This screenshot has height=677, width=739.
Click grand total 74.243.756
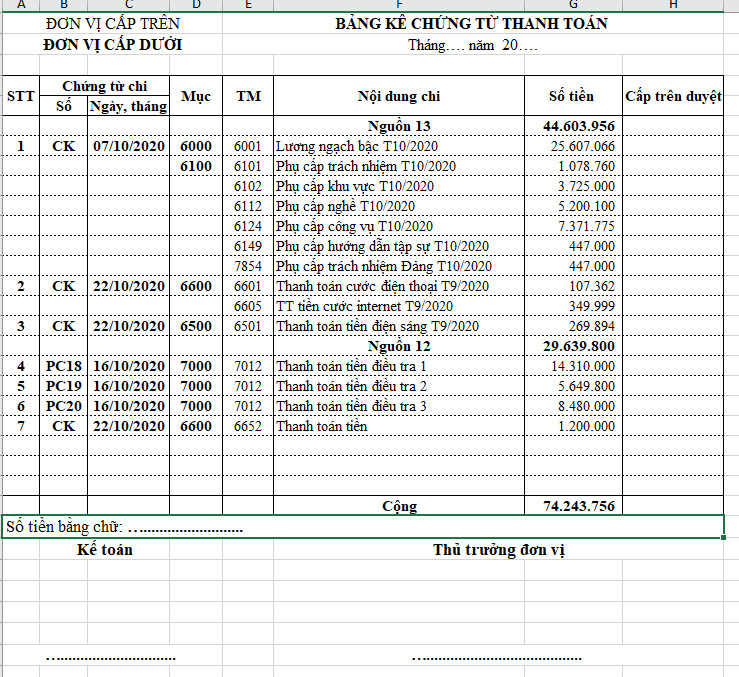(573, 505)
